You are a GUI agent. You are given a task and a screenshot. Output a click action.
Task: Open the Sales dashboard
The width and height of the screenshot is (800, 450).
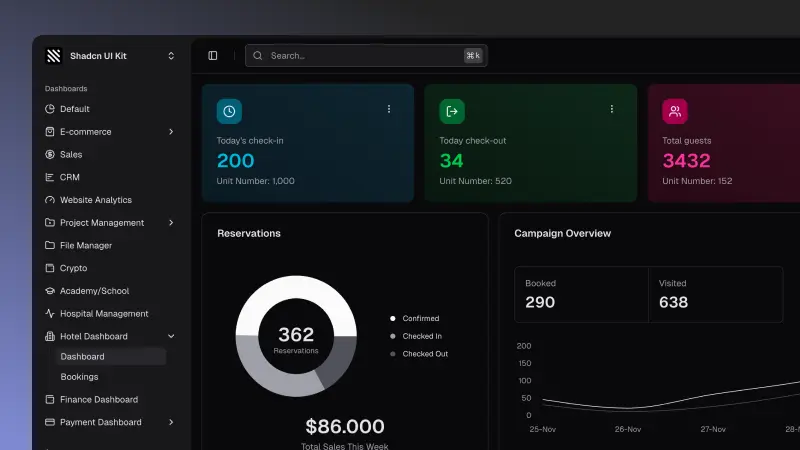click(71, 154)
